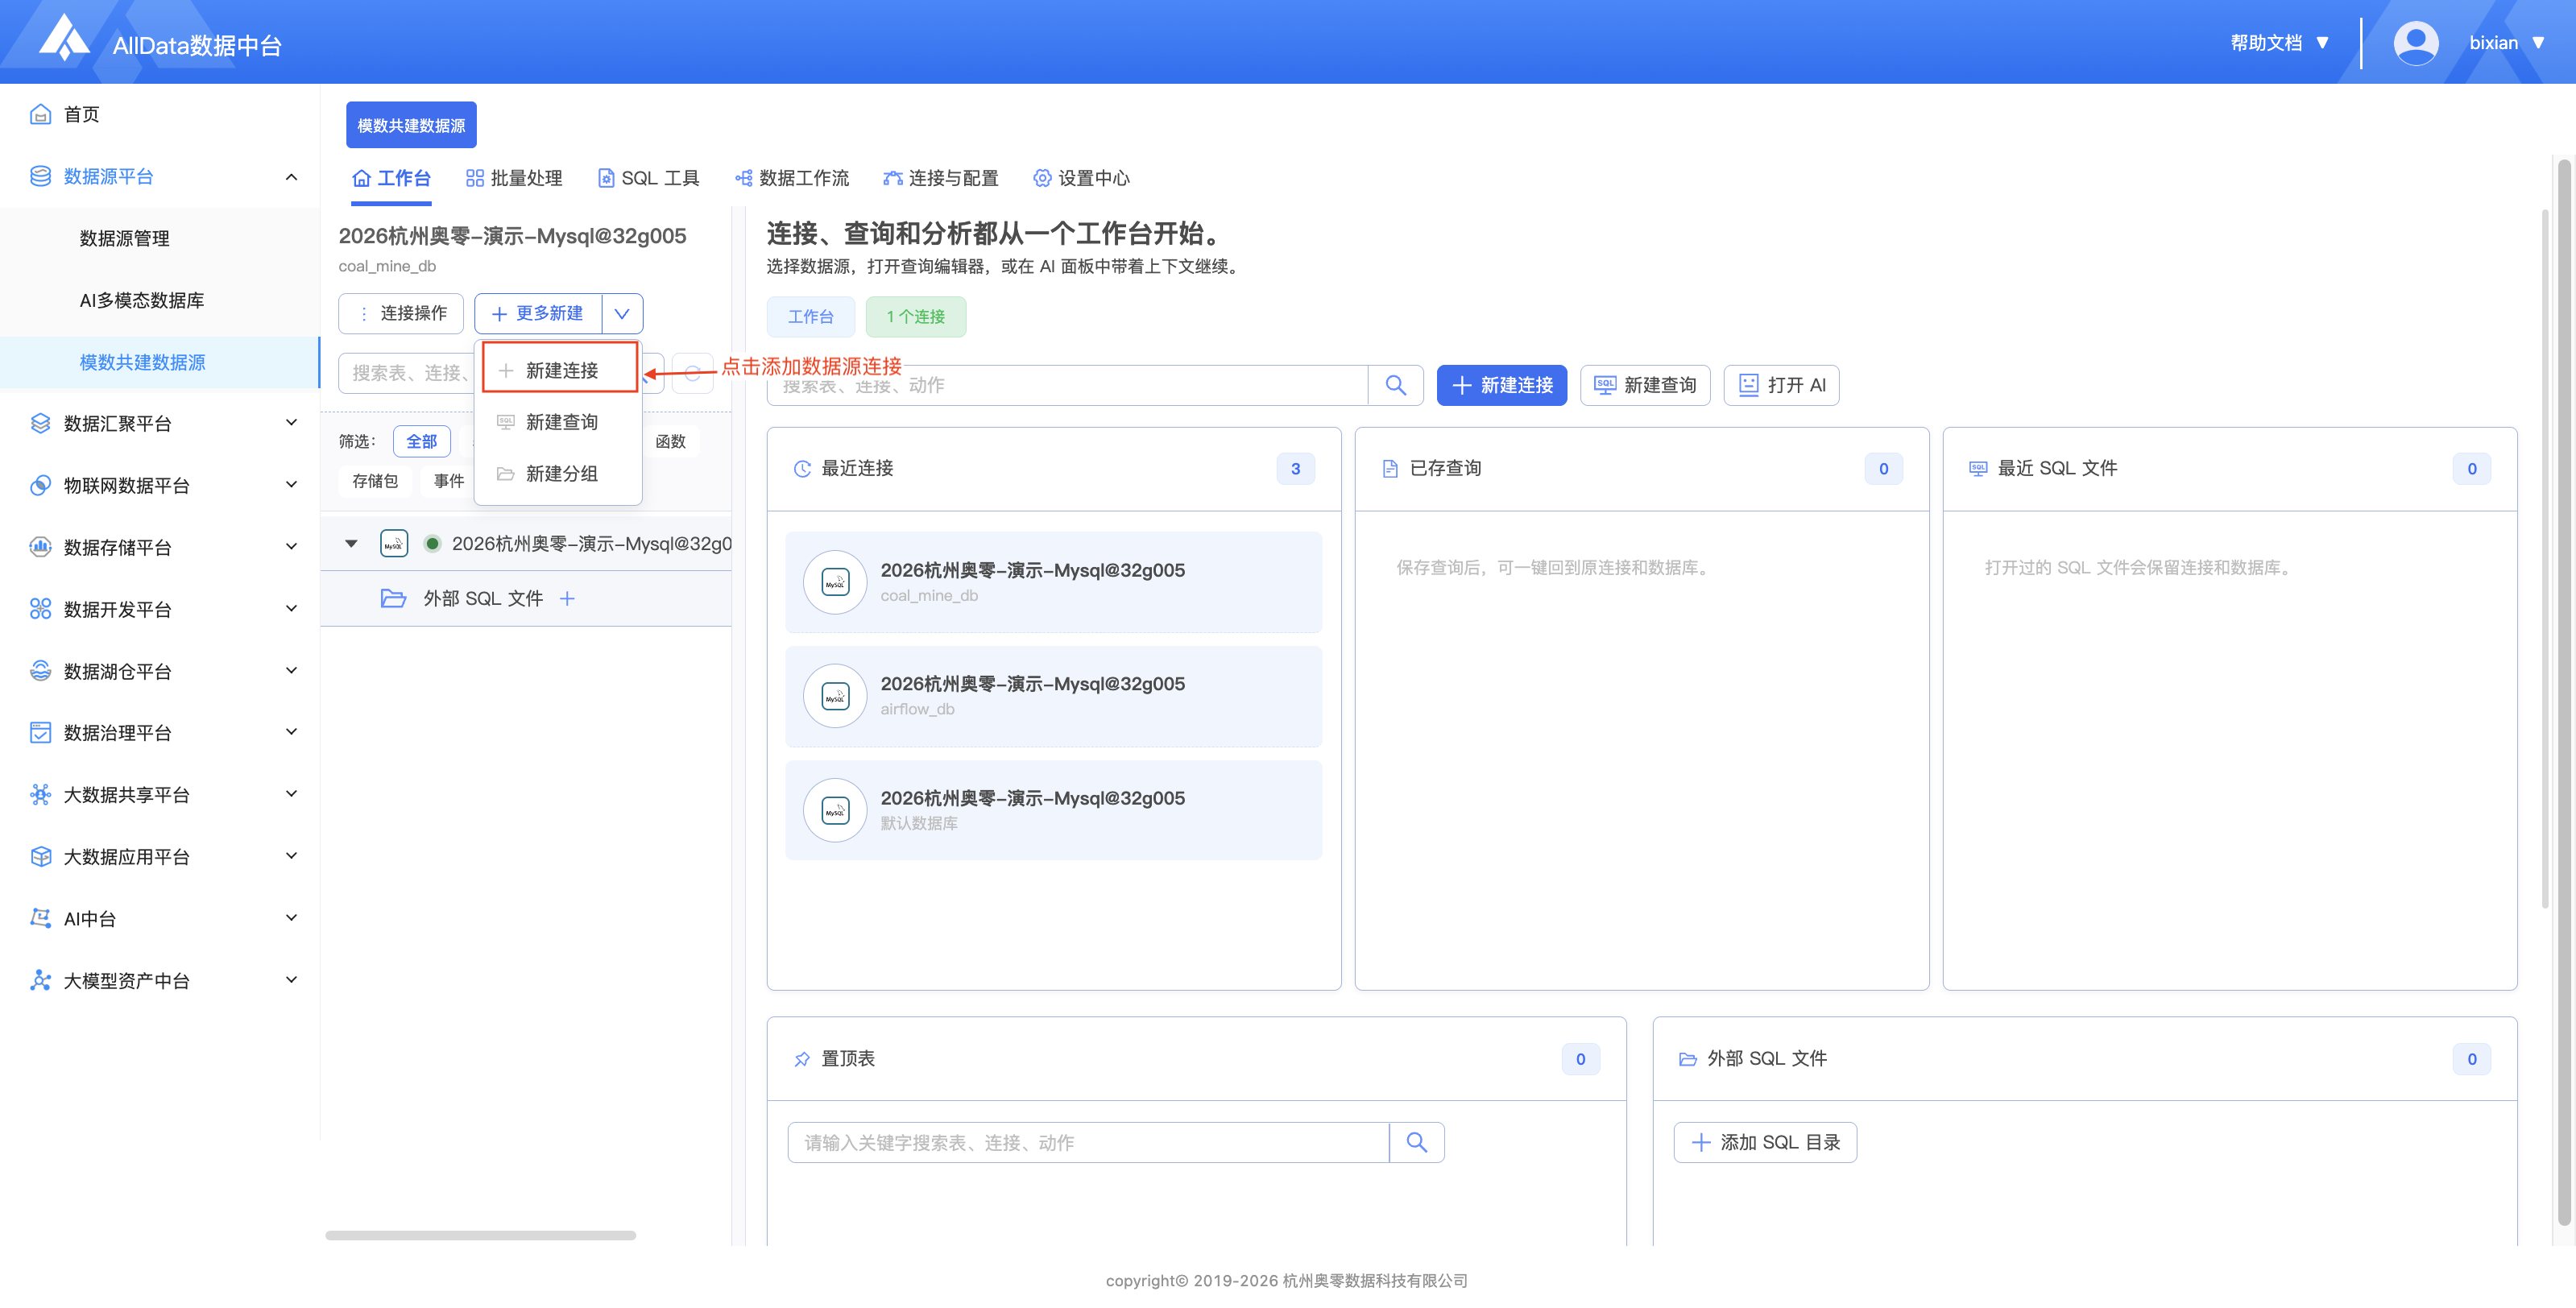The image size is (2576, 1308).
Task: Select the 存储包 filter chip
Action: click(x=375, y=481)
